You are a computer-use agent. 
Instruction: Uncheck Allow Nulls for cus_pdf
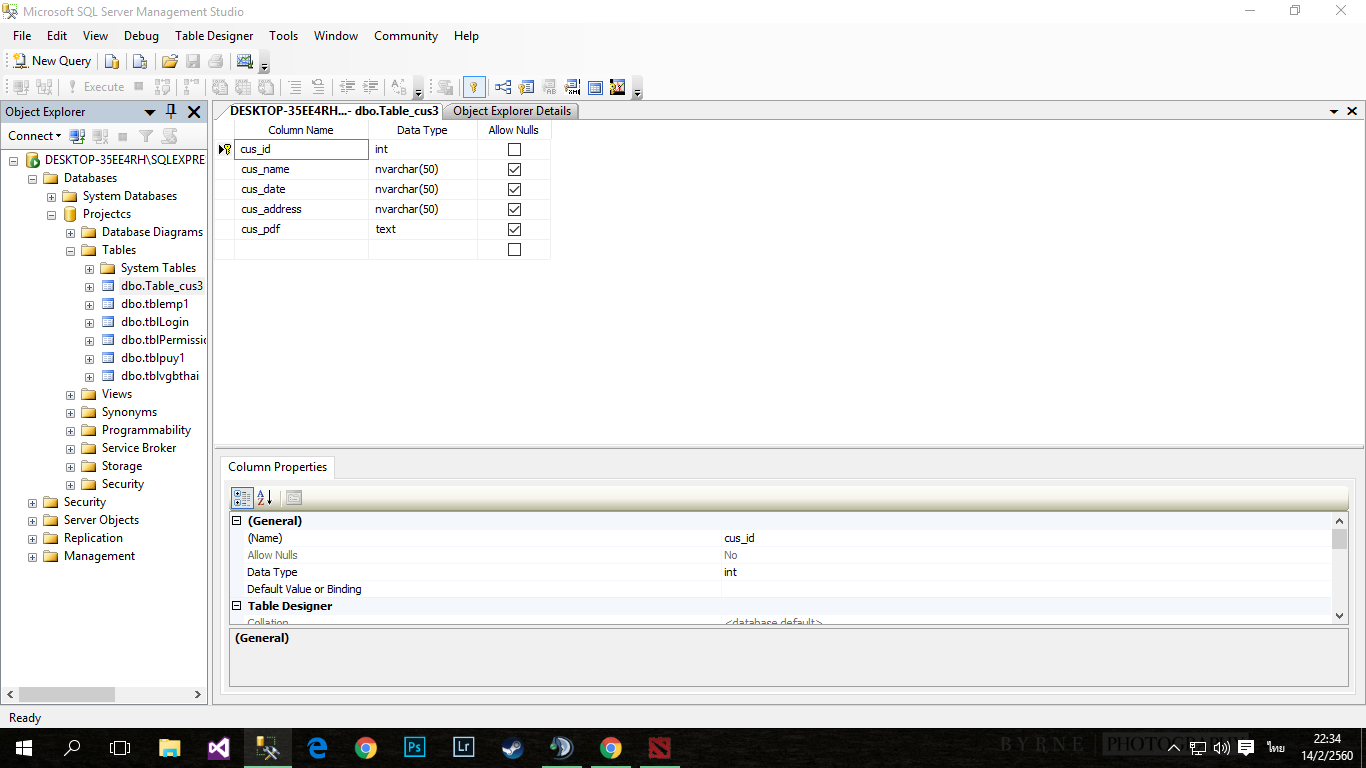(x=514, y=230)
